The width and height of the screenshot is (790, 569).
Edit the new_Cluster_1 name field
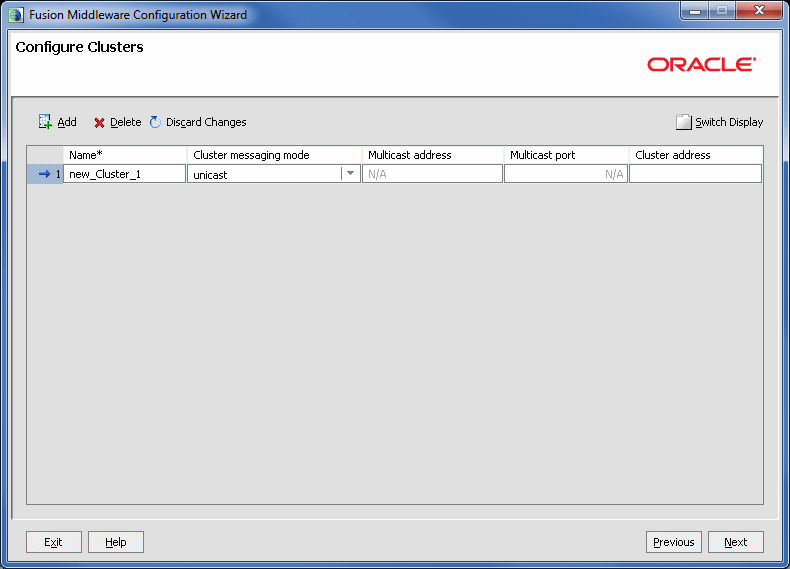point(124,174)
